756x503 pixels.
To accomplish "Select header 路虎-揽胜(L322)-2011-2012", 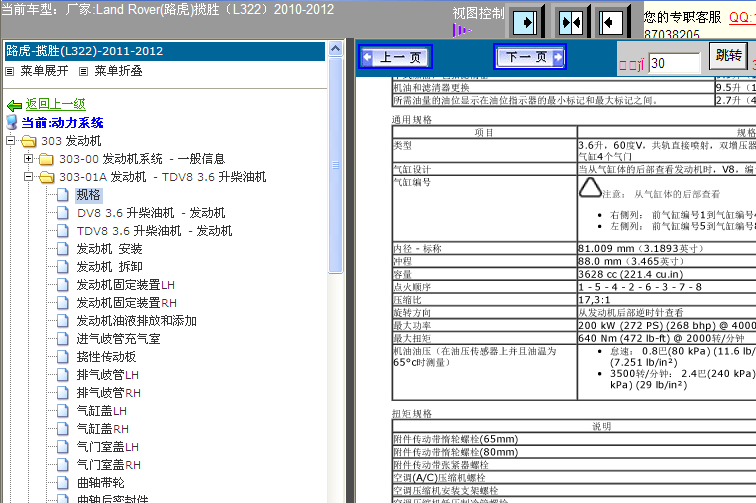I will 164,51.
